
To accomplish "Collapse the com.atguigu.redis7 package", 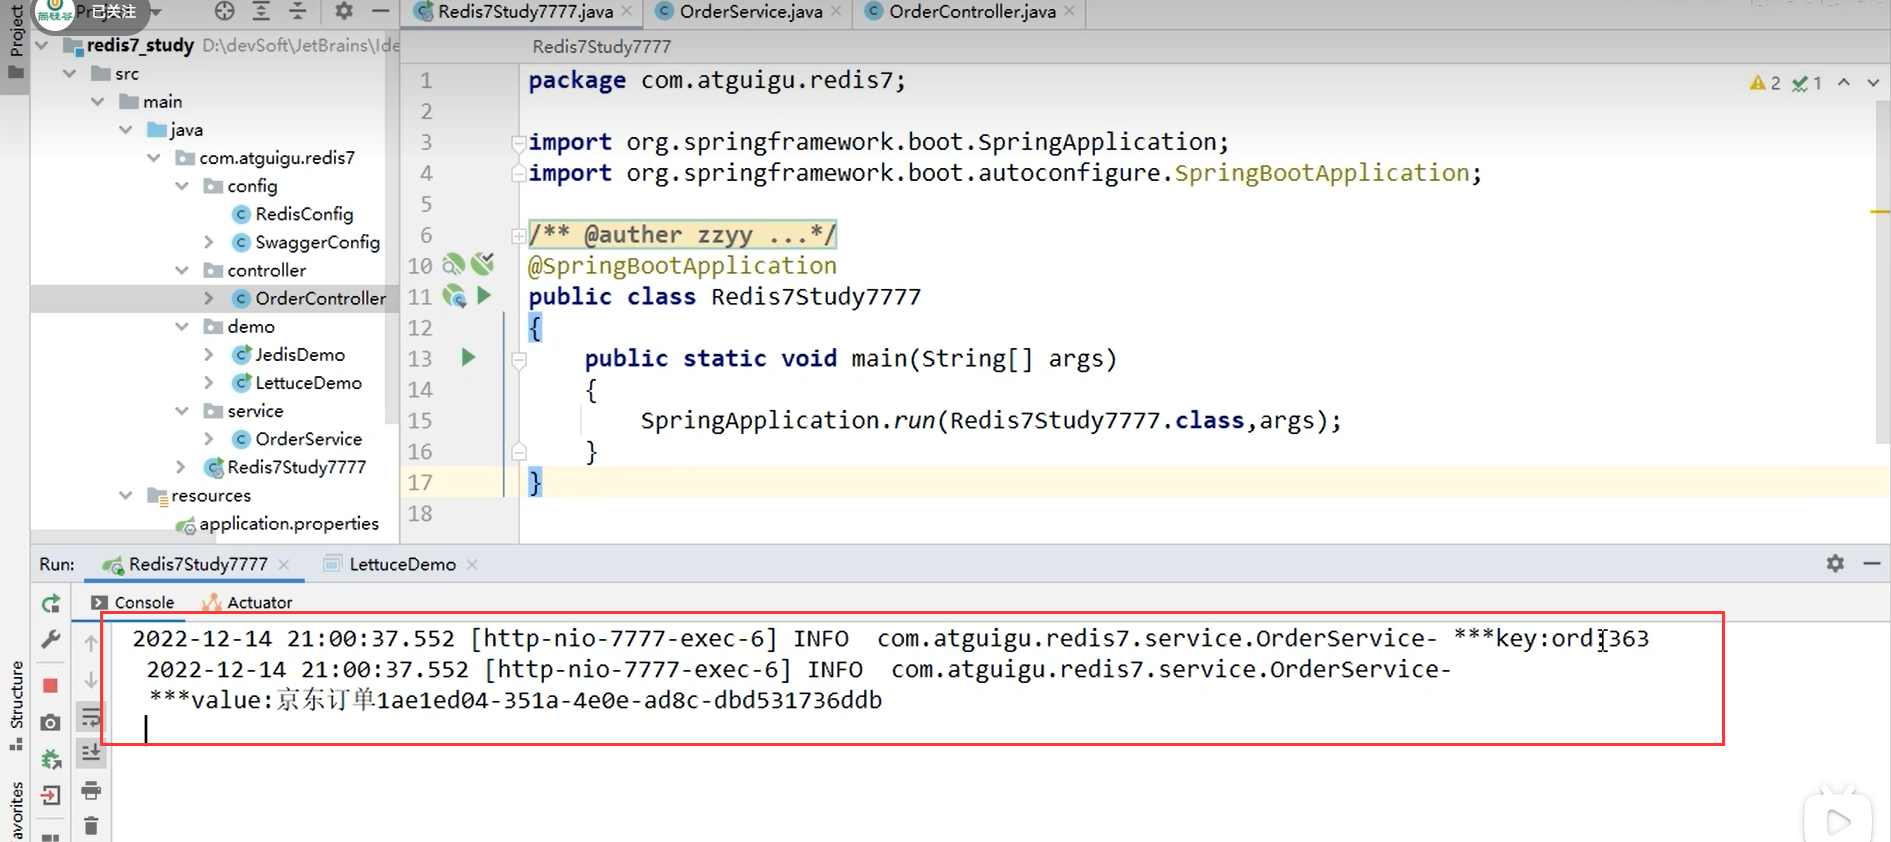I will (x=153, y=157).
